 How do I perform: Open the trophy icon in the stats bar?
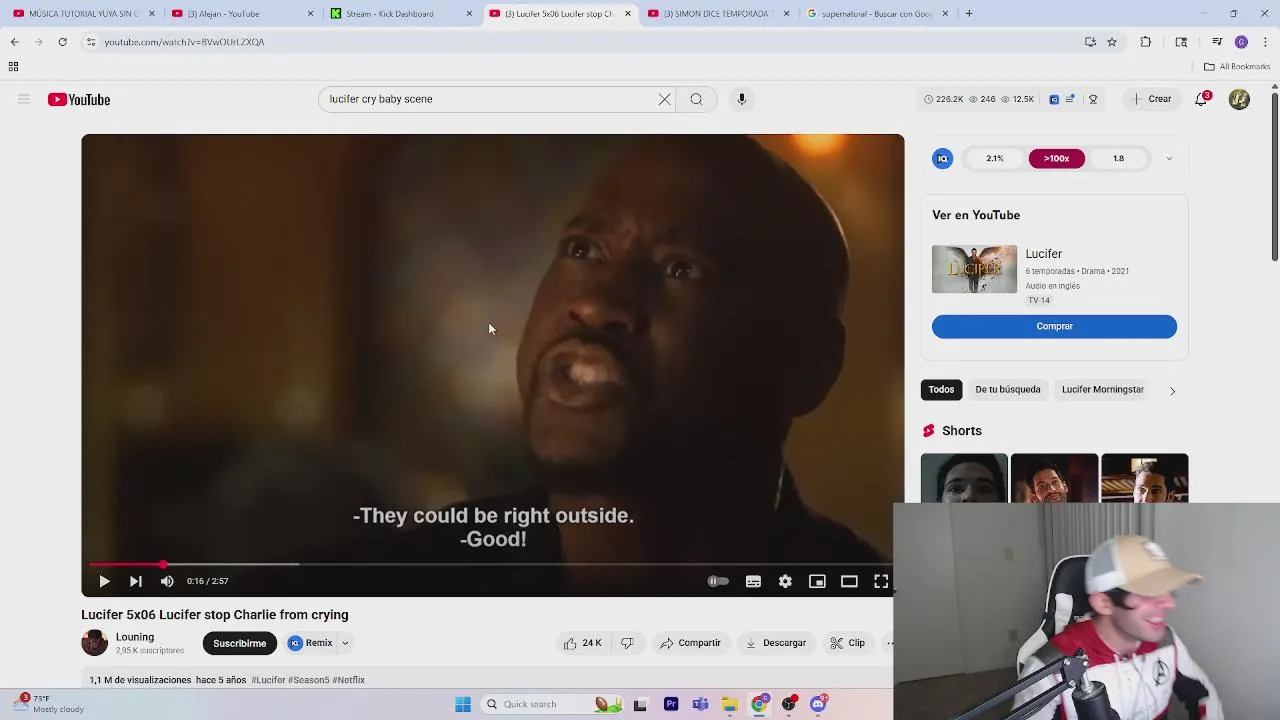[1093, 99]
